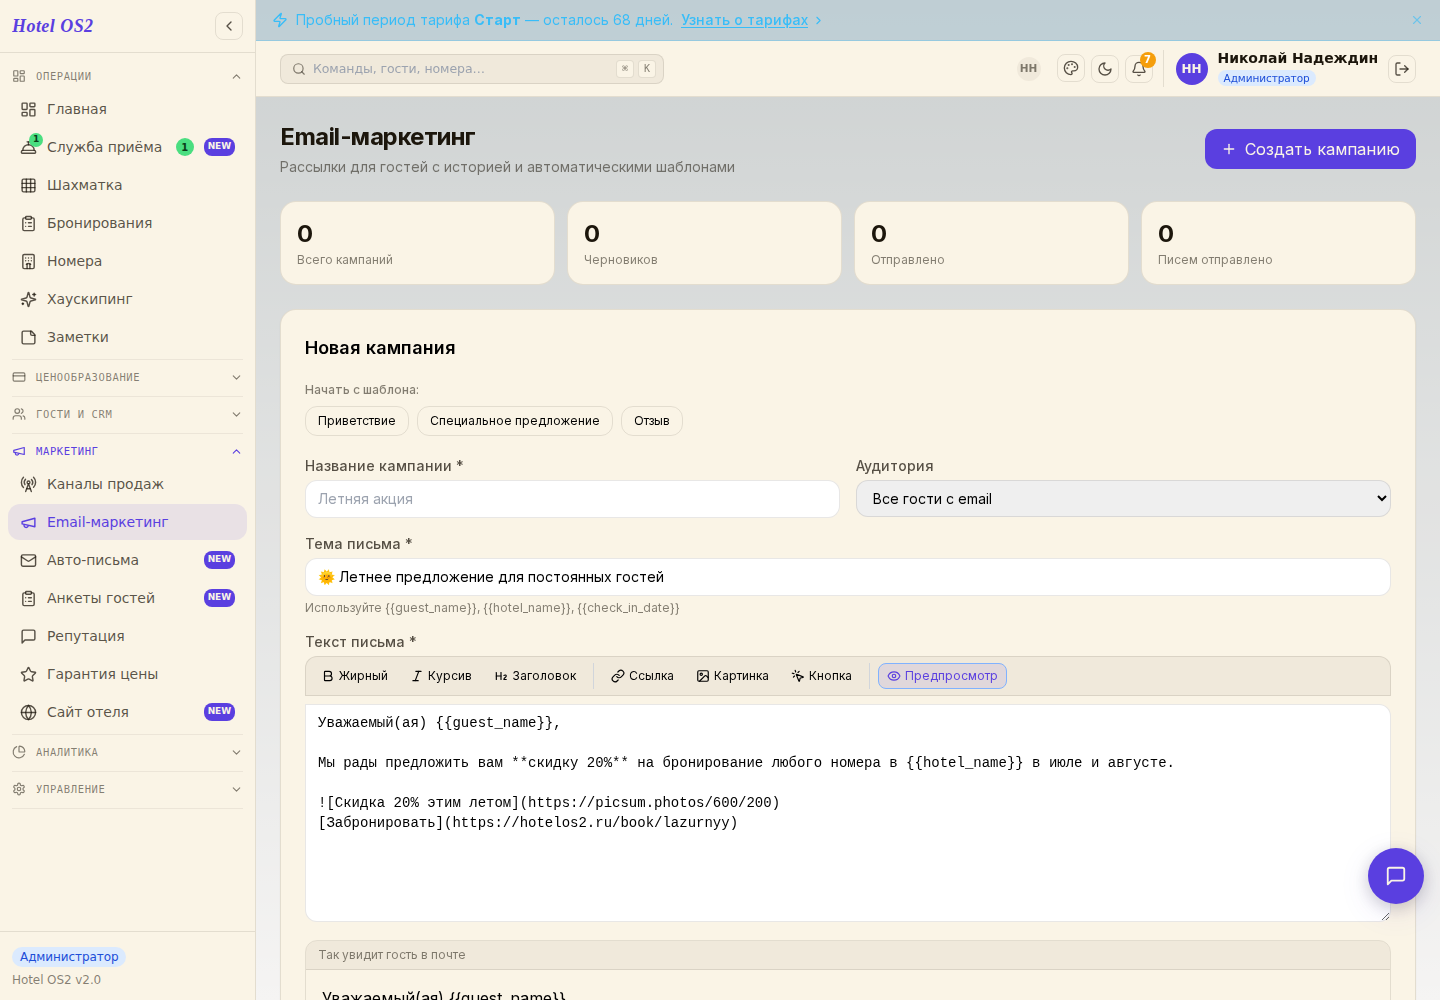Click the Черновиков stat card
The height and width of the screenshot is (1000, 1440).
704,243
